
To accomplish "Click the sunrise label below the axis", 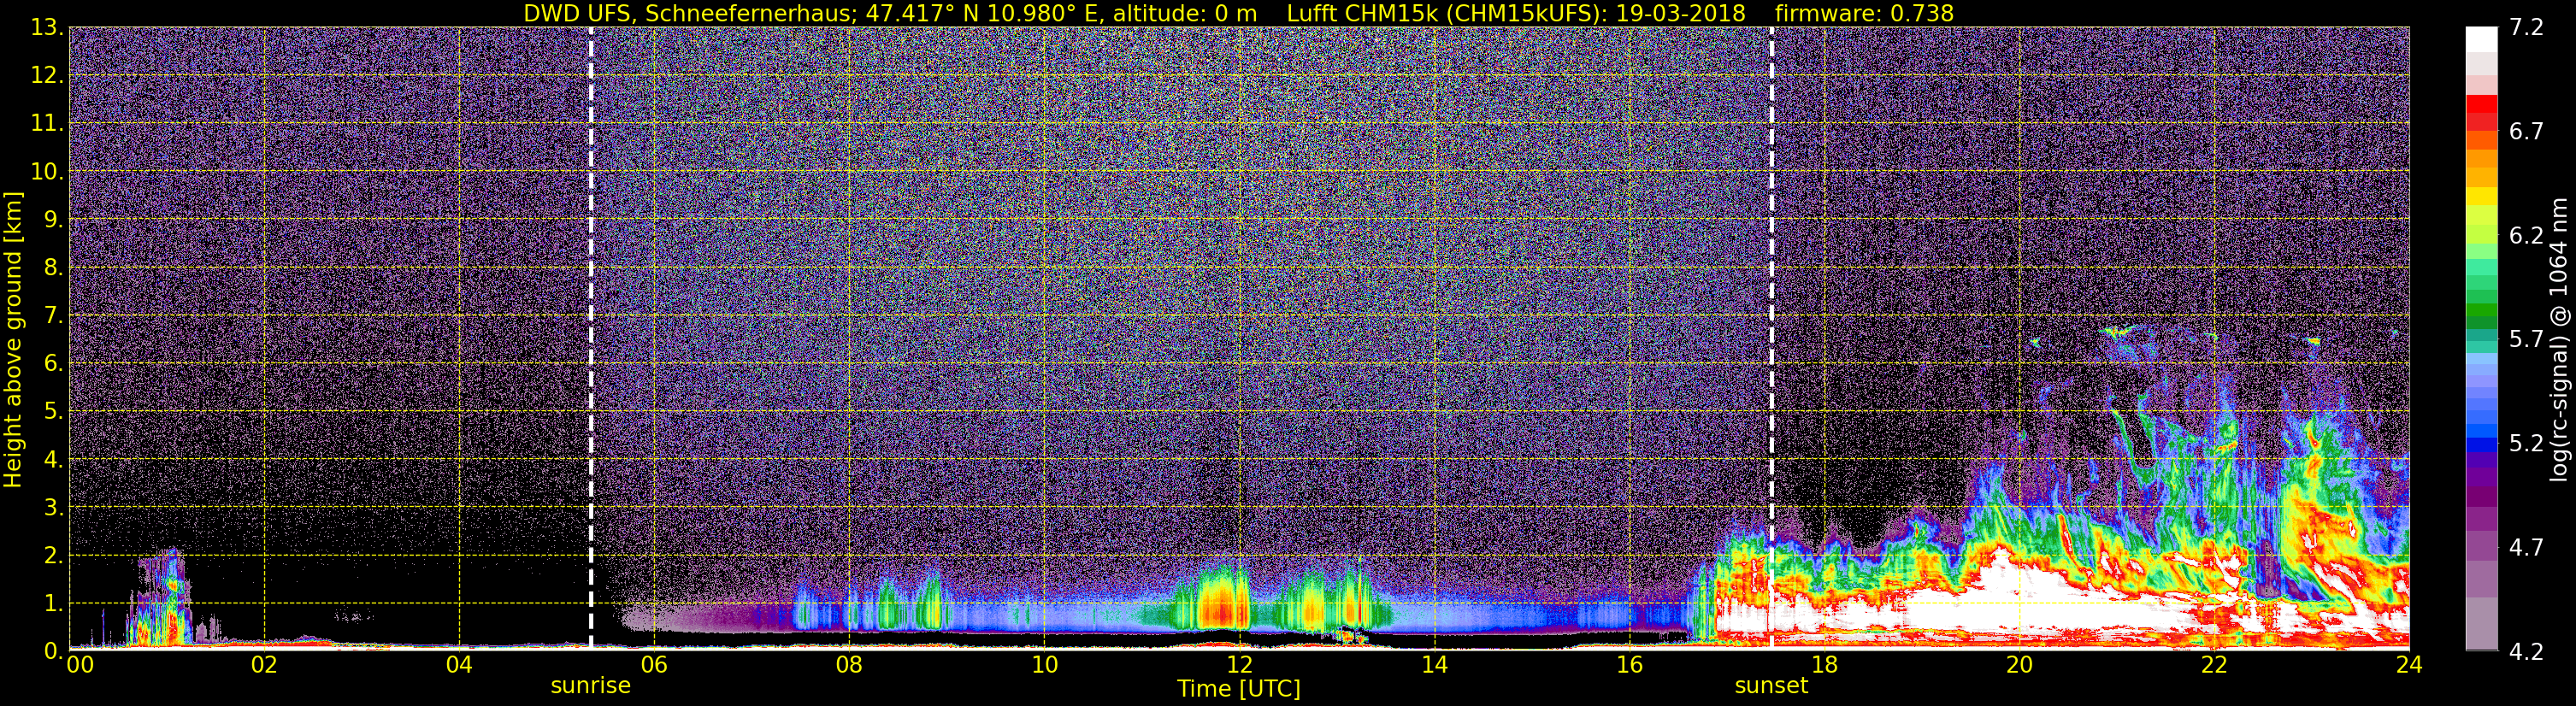I will click(x=590, y=686).
